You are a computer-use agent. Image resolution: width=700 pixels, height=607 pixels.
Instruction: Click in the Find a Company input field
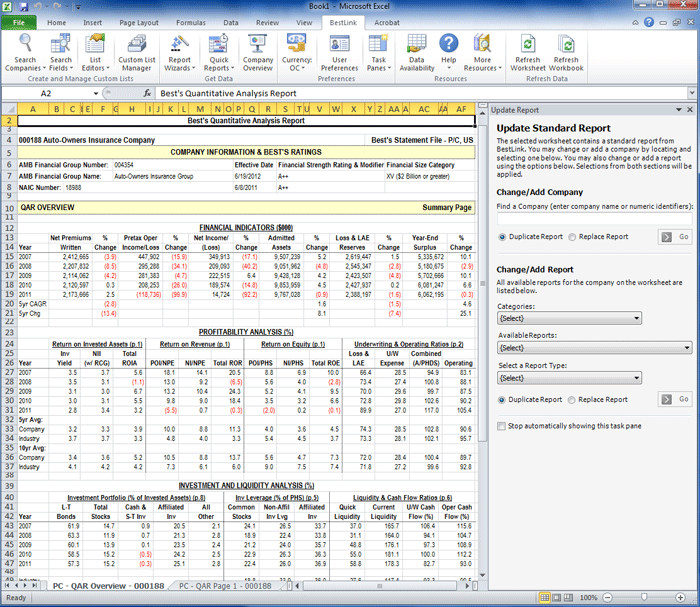coord(594,219)
